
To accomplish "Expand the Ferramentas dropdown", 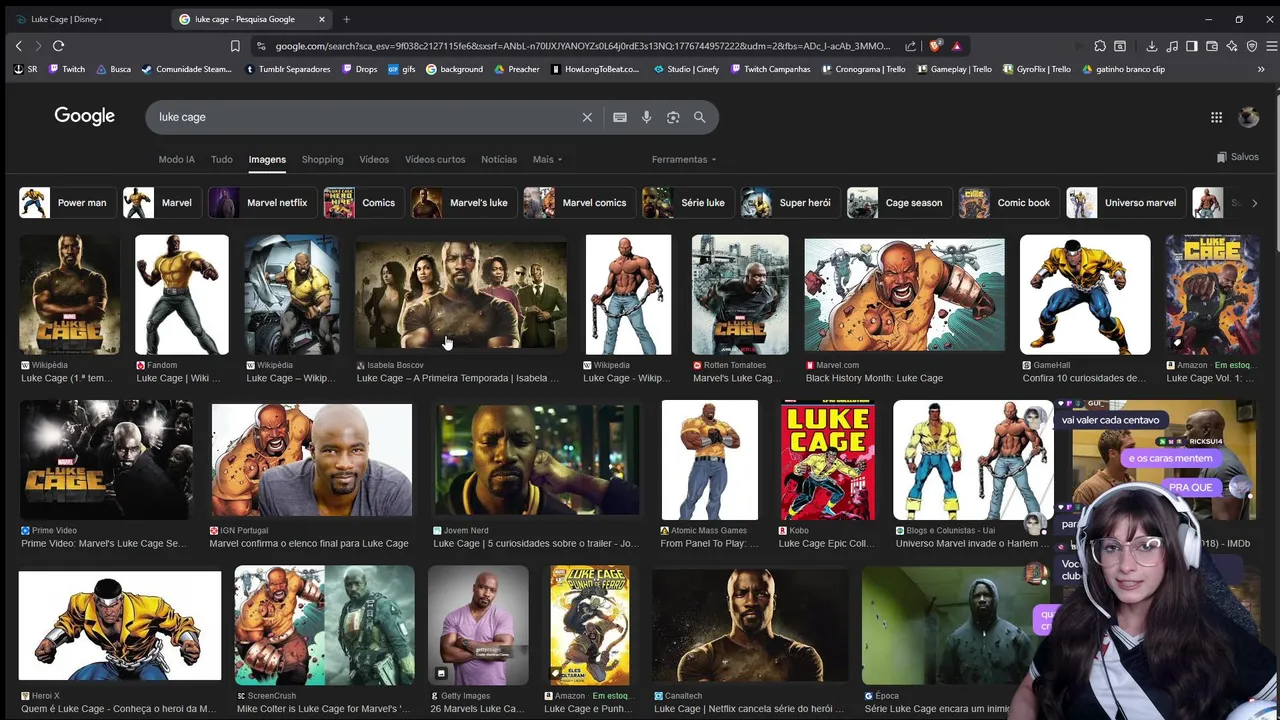I will point(684,159).
